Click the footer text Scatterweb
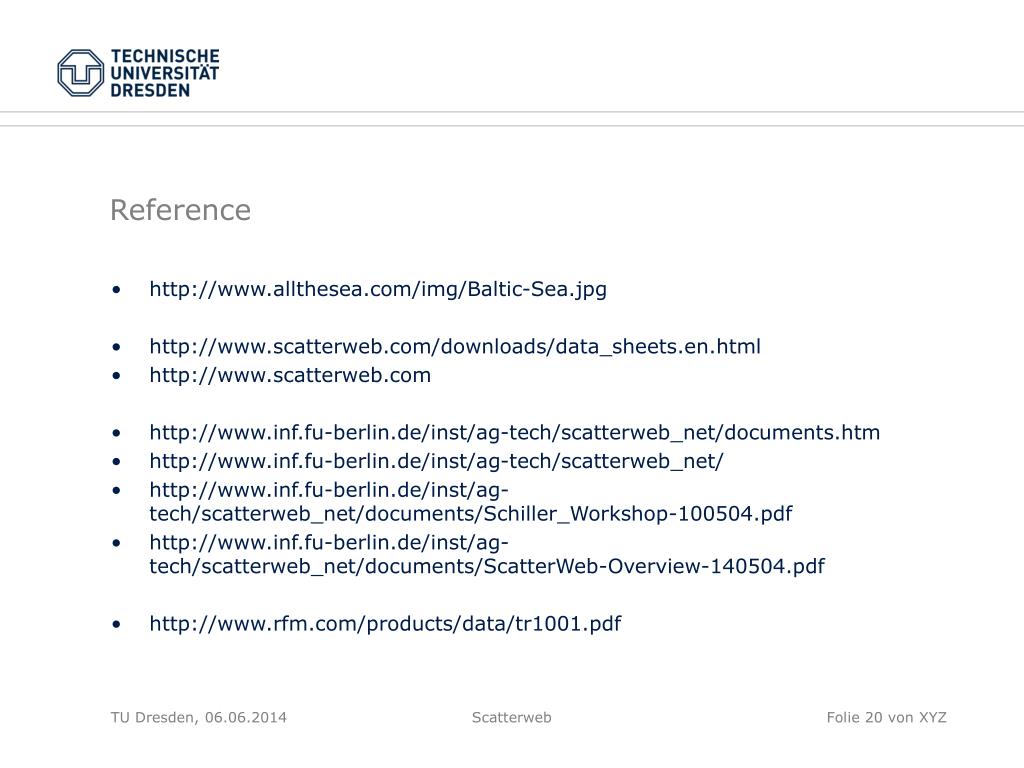1024x768 pixels. tap(511, 718)
